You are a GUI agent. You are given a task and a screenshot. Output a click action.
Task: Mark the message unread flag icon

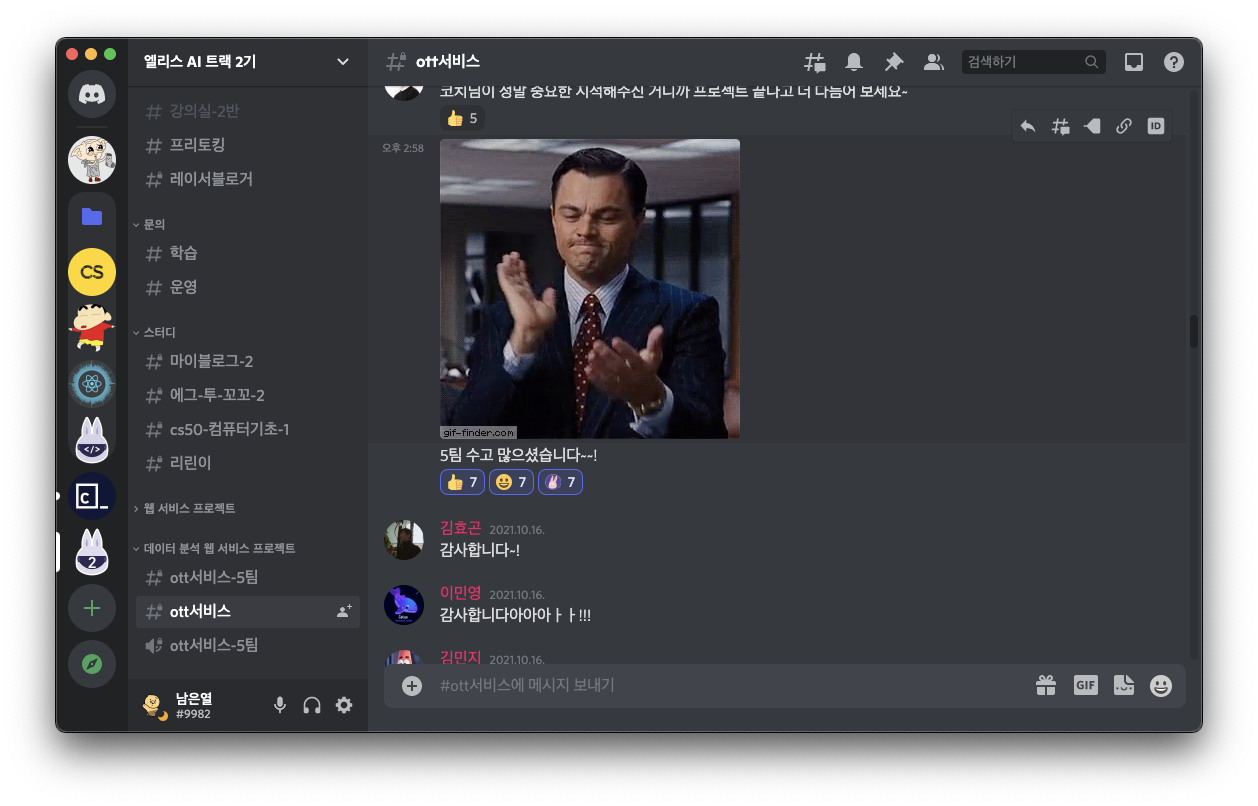click(1092, 126)
